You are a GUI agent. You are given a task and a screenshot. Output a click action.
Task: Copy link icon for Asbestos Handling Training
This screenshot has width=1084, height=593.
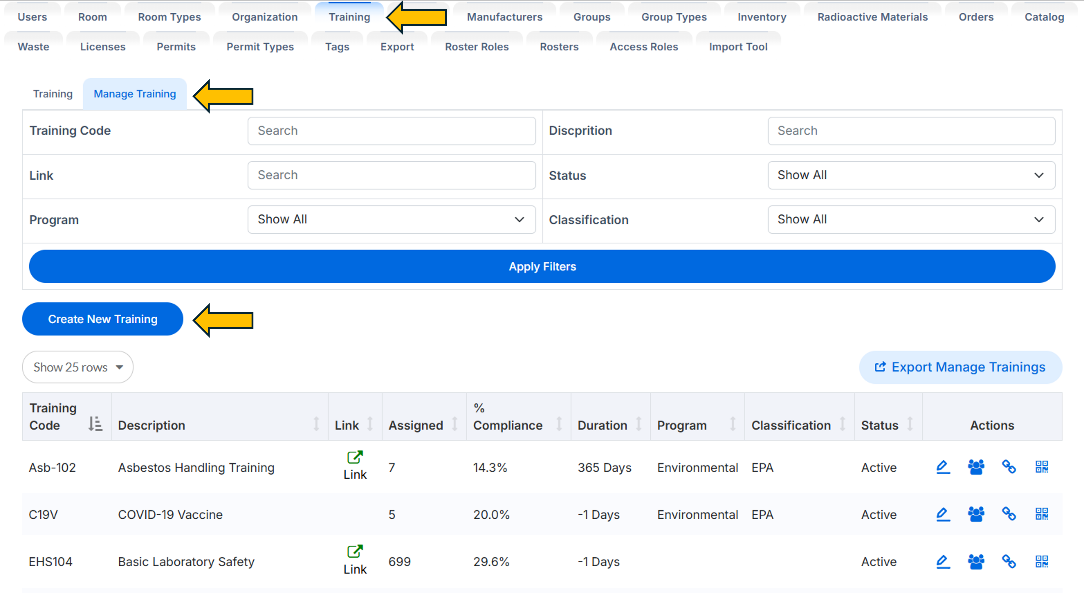click(x=1009, y=468)
